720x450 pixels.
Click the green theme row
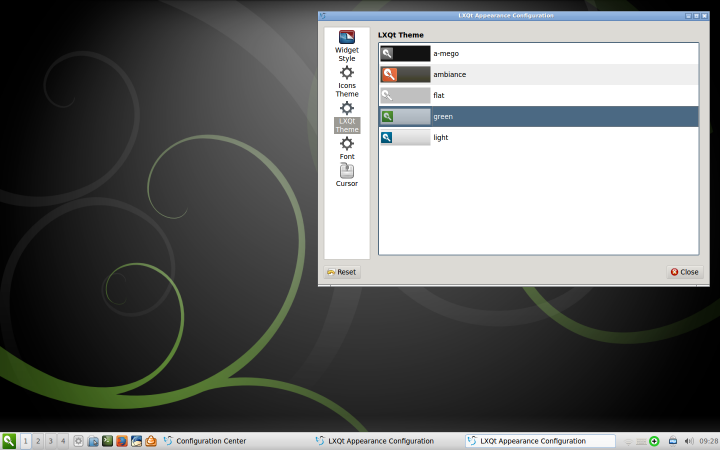pos(539,117)
